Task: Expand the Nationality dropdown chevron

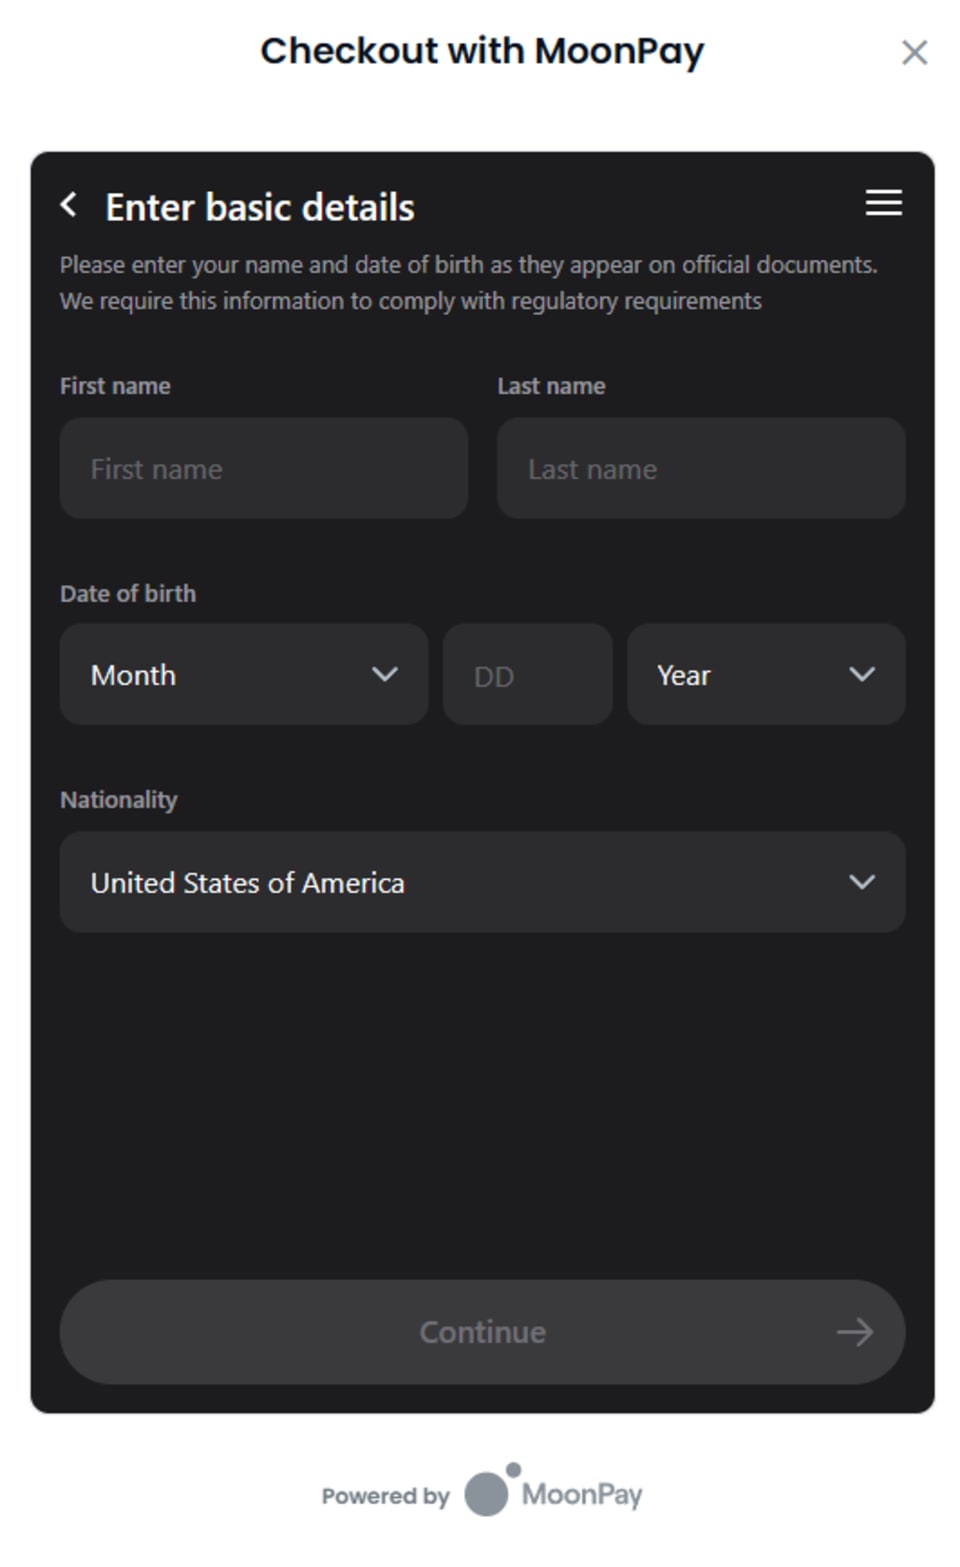Action: (861, 882)
